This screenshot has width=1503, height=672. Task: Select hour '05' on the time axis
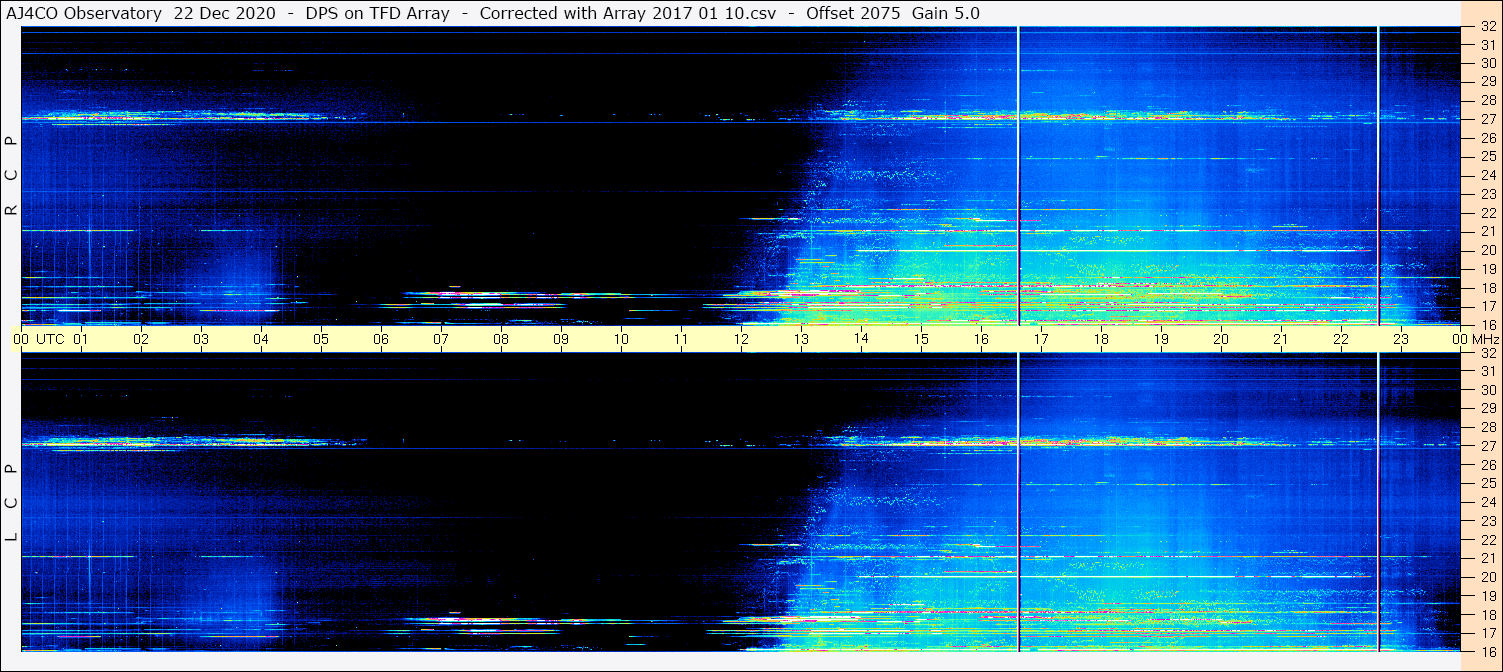click(321, 339)
